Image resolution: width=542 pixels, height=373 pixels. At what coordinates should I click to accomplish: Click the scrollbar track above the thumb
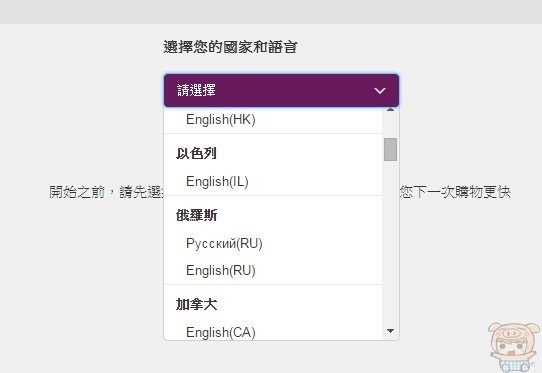390,125
